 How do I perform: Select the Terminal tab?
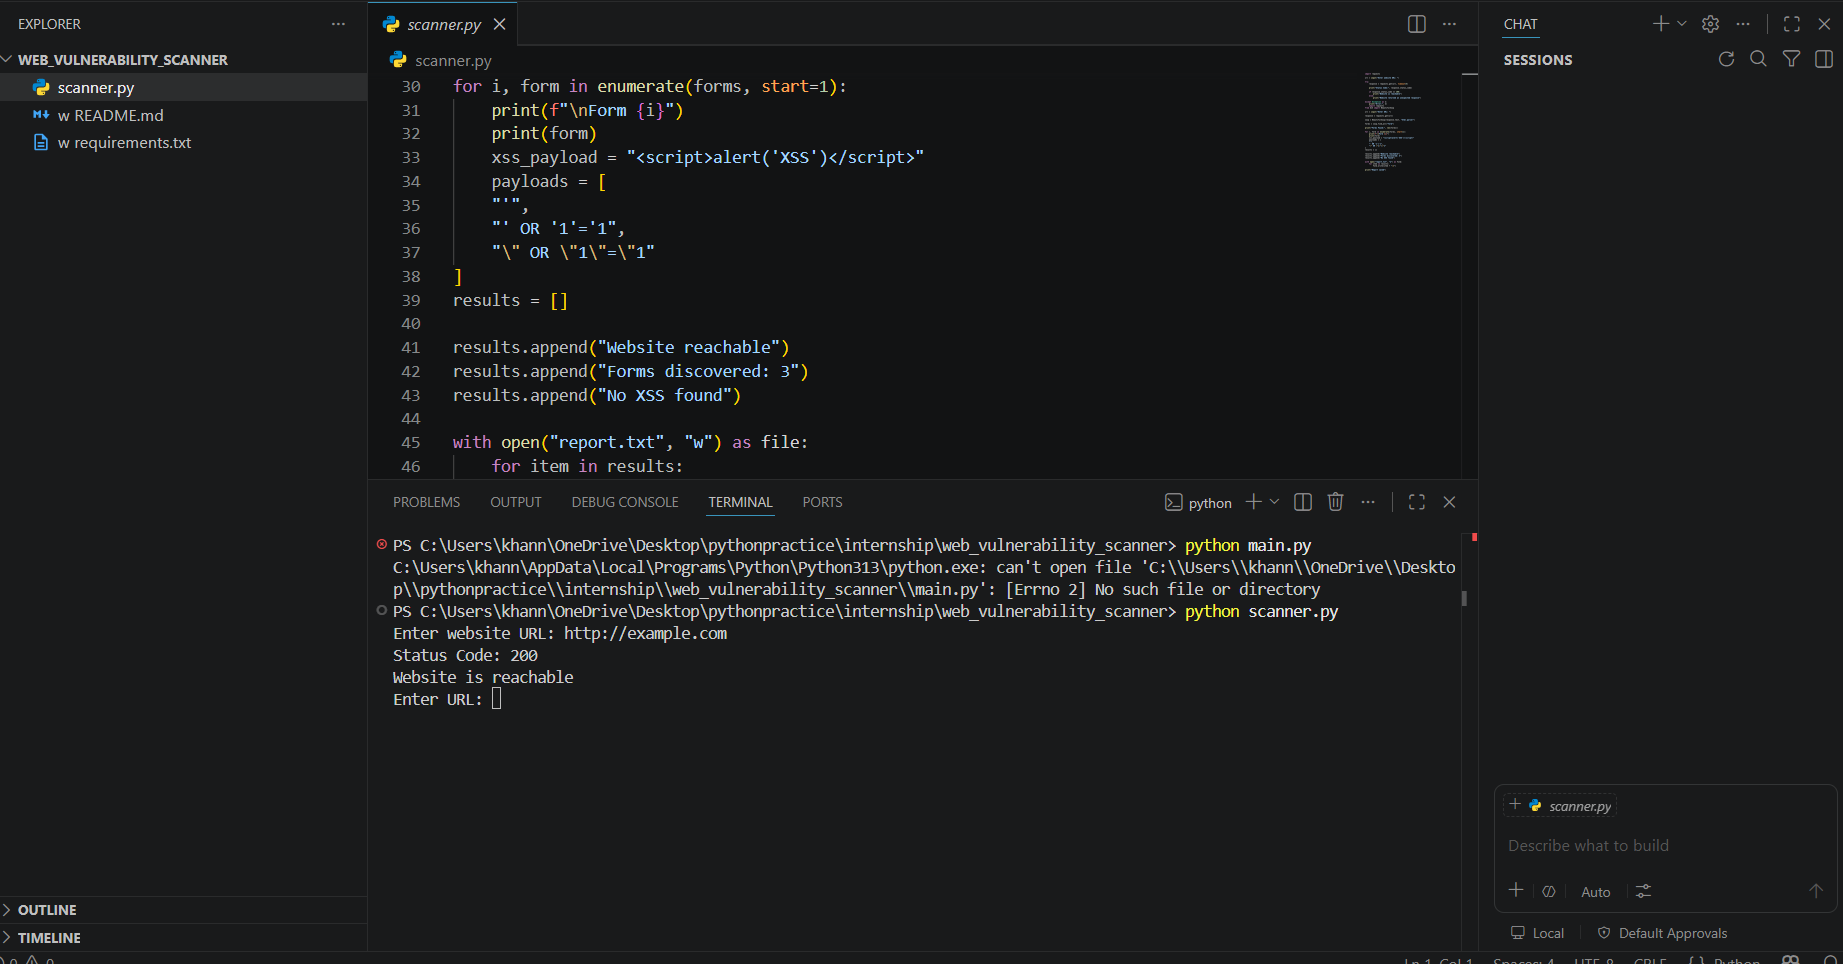coord(740,502)
